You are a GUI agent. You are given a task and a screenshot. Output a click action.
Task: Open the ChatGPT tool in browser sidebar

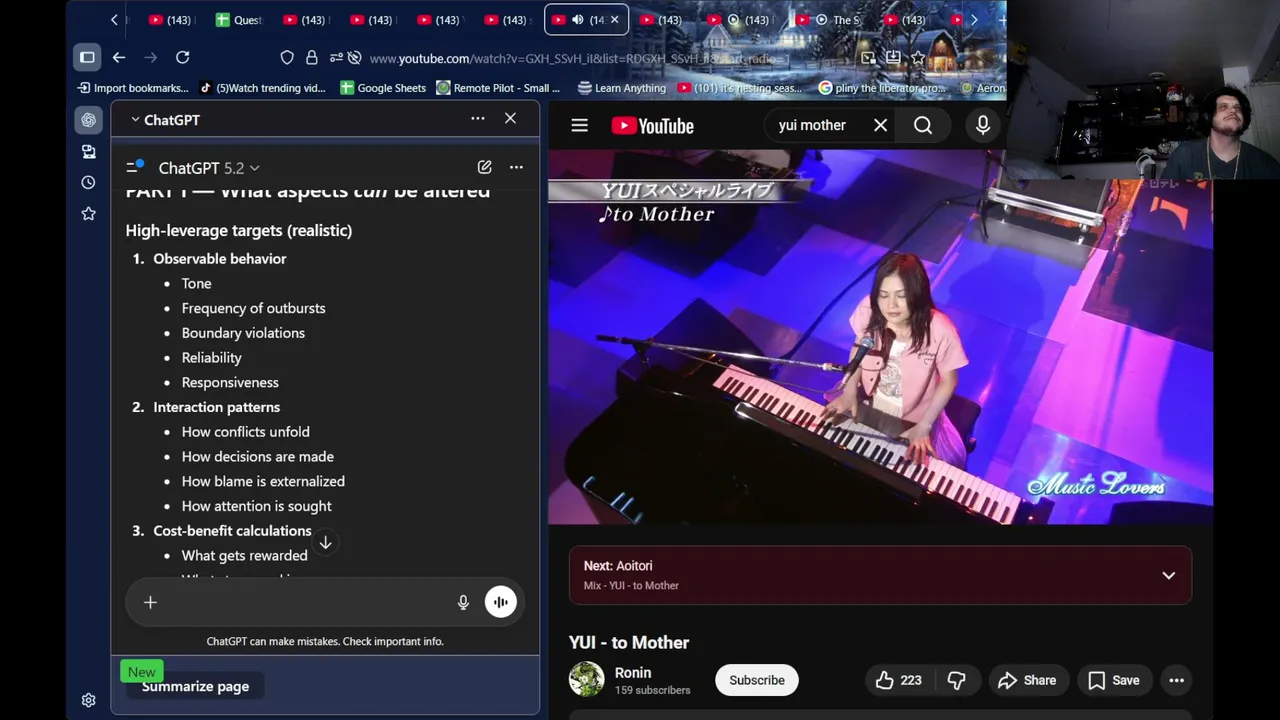point(88,120)
